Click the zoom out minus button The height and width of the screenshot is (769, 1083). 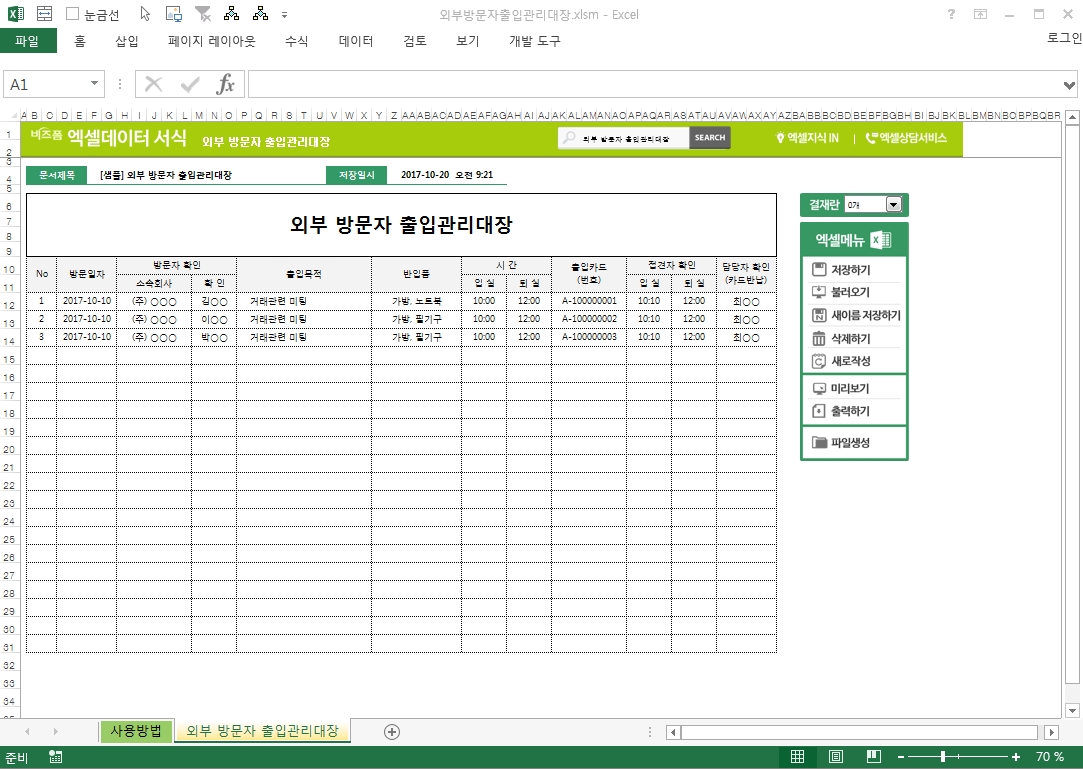(901, 757)
